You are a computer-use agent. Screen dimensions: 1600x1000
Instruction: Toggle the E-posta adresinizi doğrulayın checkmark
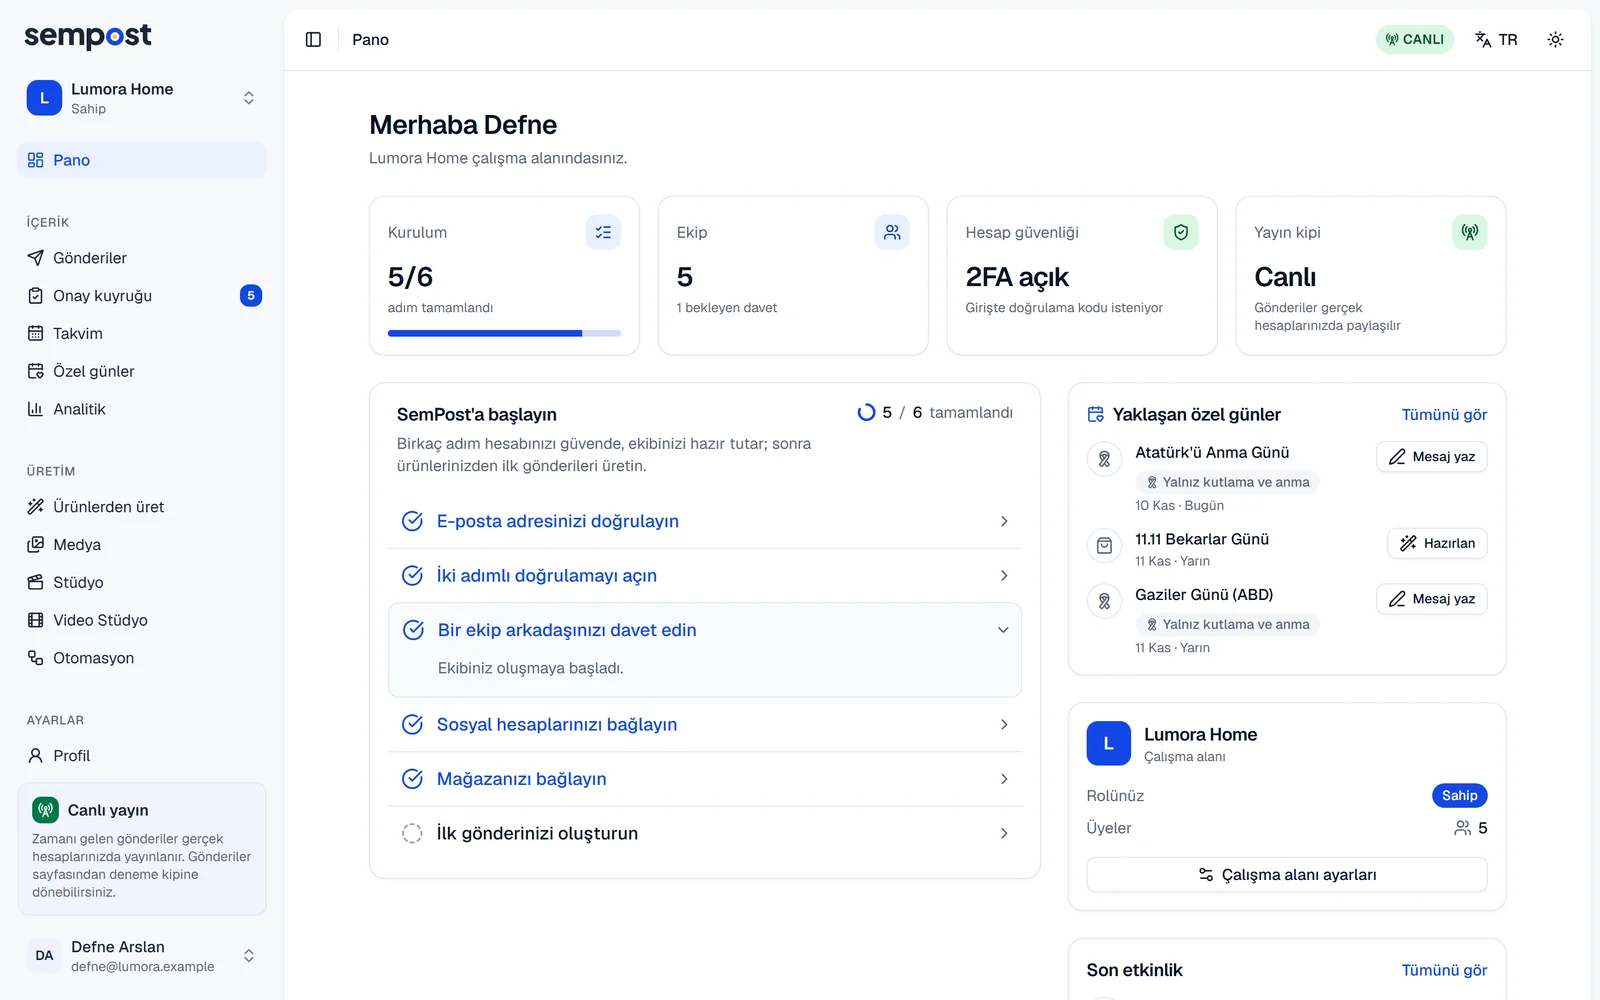coord(412,521)
